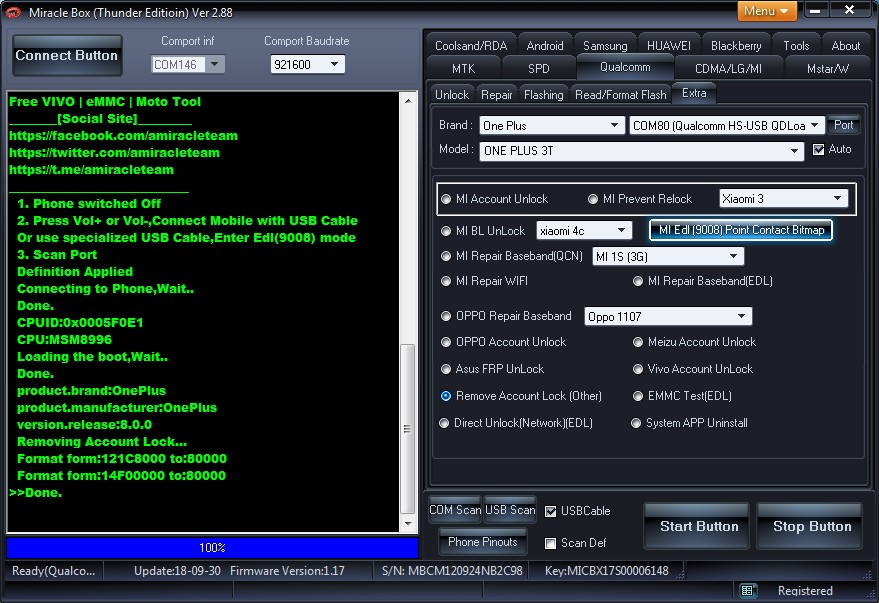Switch to the Android tab
Viewport: 879px width, 603px height.
[545, 46]
